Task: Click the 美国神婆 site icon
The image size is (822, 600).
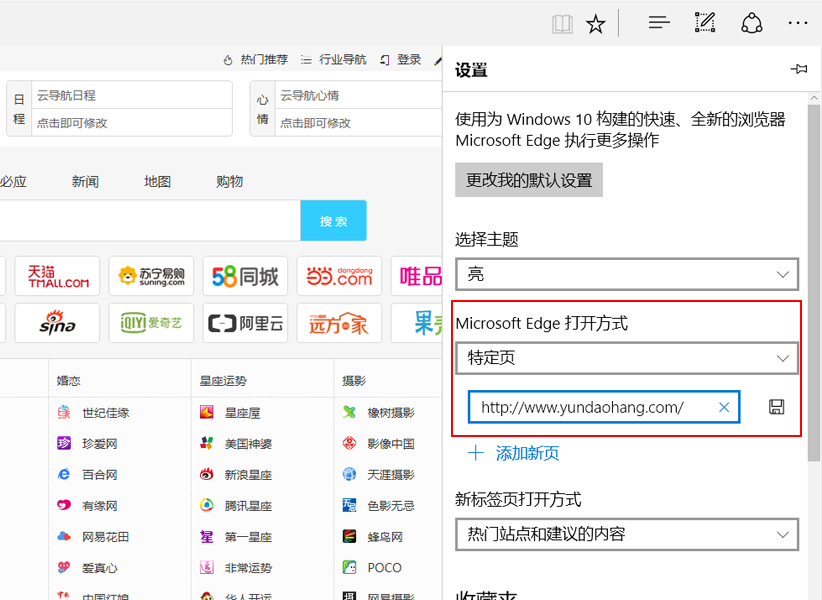Action: point(207,443)
